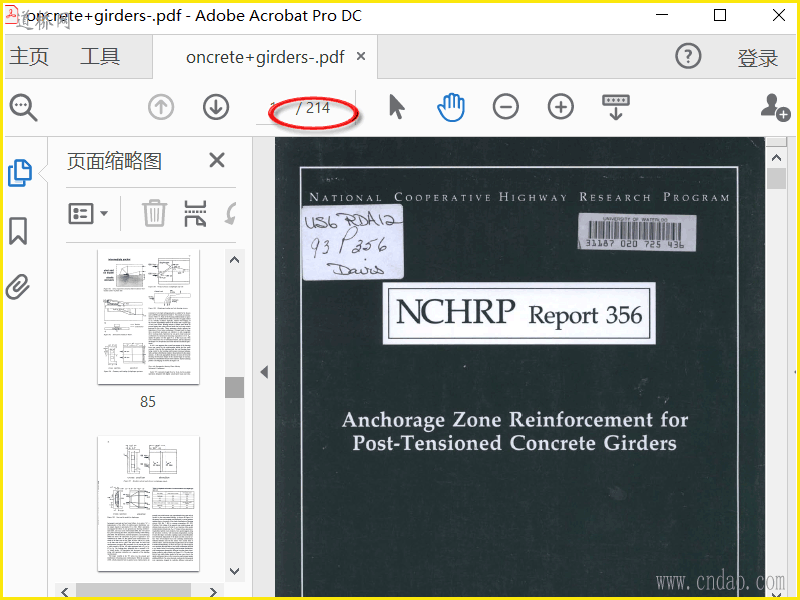800x600 pixels.
Task: Click the print/extract pages icon
Action: click(x=195, y=213)
